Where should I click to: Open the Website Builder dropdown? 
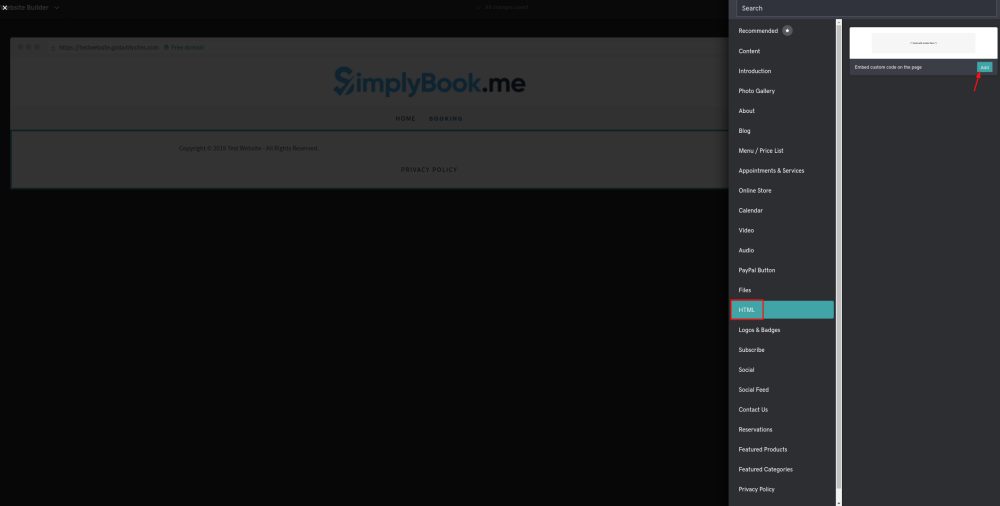pyautogui.click(x=57, y=7)
